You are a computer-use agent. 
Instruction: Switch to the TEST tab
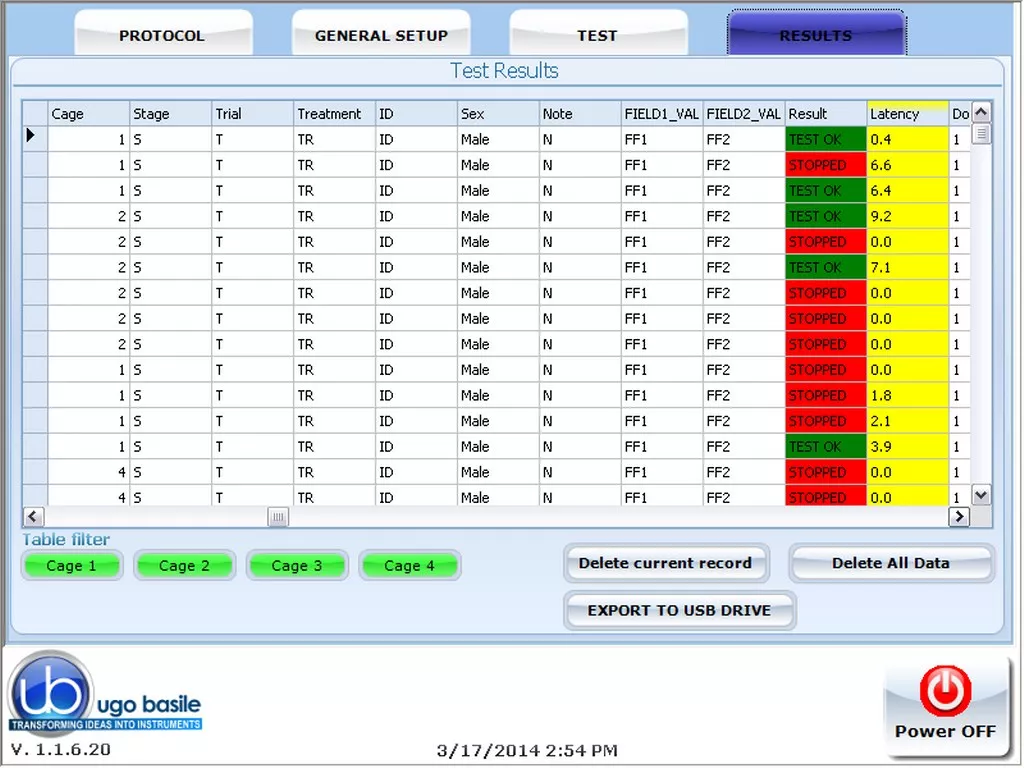(598, 35)
